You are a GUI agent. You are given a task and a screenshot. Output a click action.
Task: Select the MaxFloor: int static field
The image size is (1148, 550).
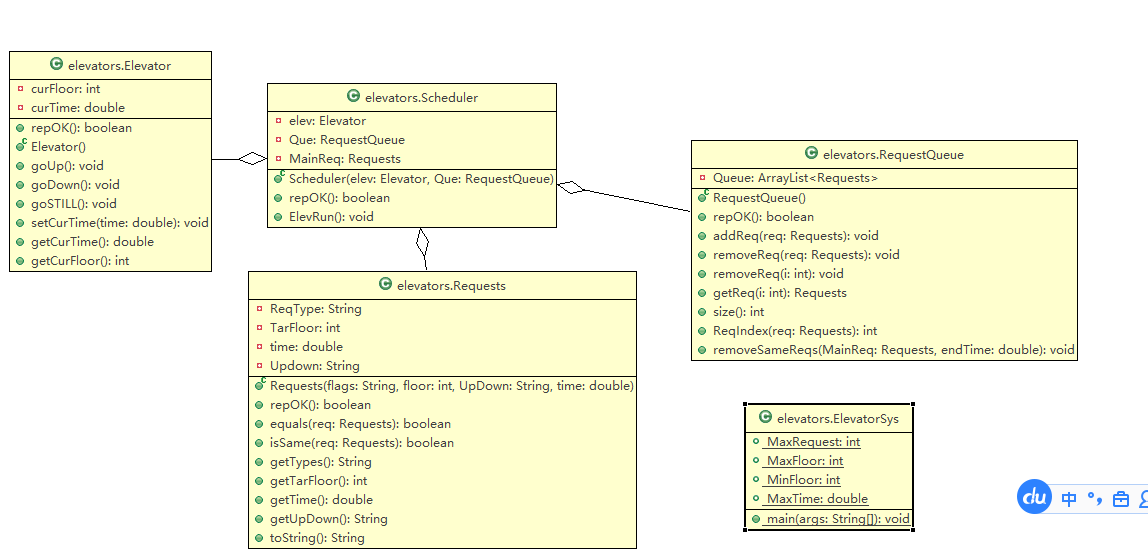click(804, 461)
